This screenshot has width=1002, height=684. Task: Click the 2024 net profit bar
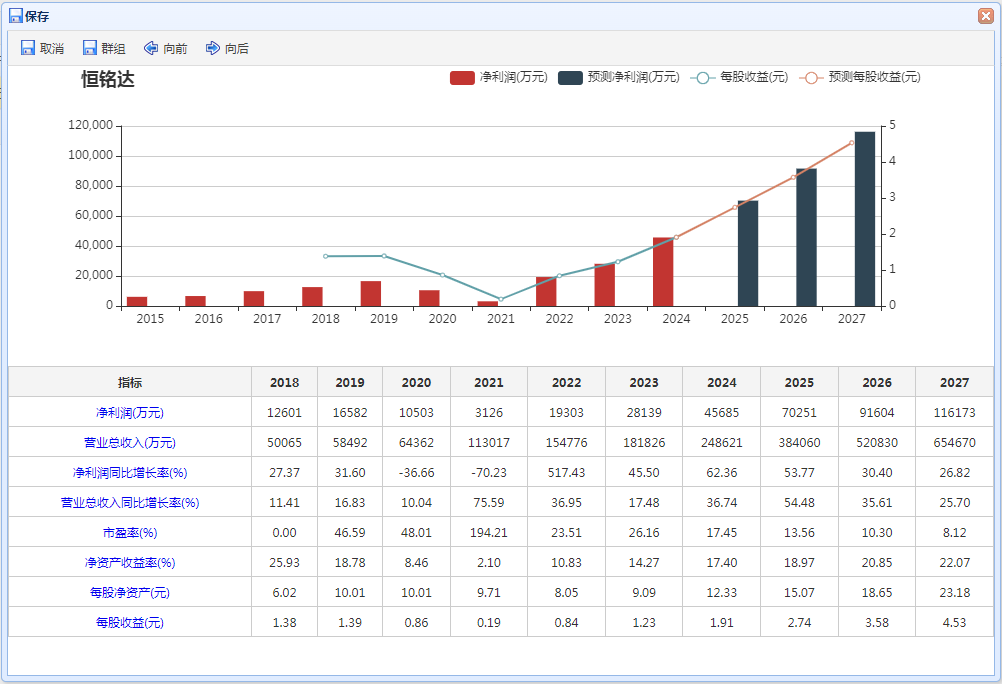click(663, 272)
